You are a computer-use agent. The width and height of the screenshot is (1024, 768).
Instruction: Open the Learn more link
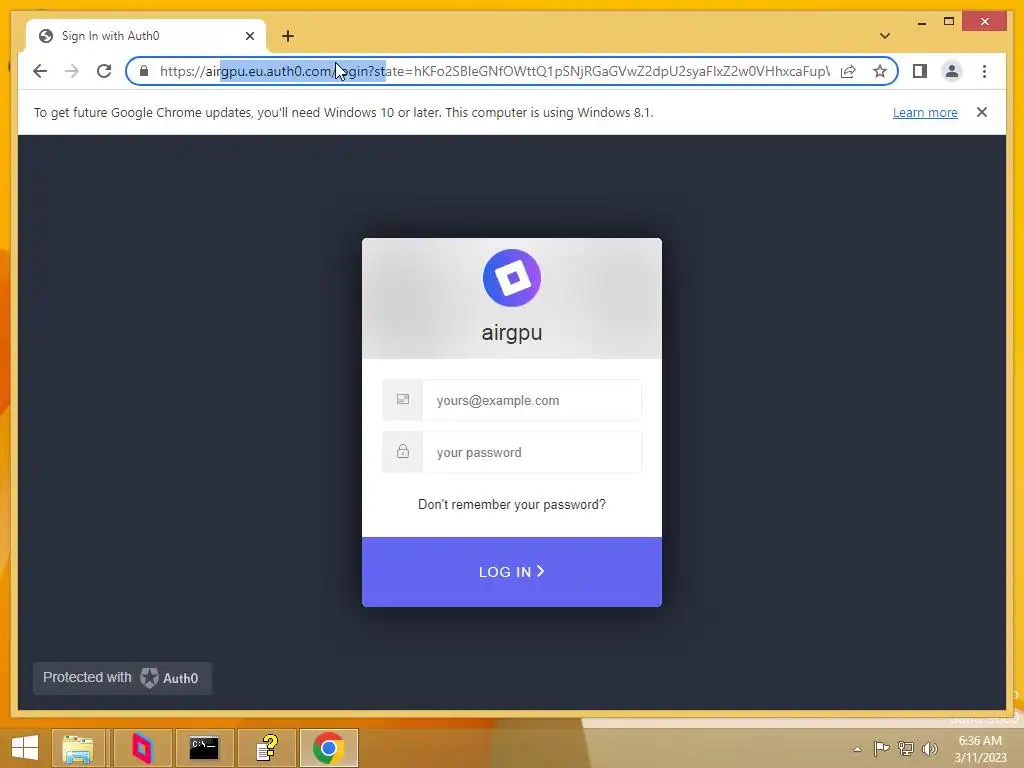point(925,112)
